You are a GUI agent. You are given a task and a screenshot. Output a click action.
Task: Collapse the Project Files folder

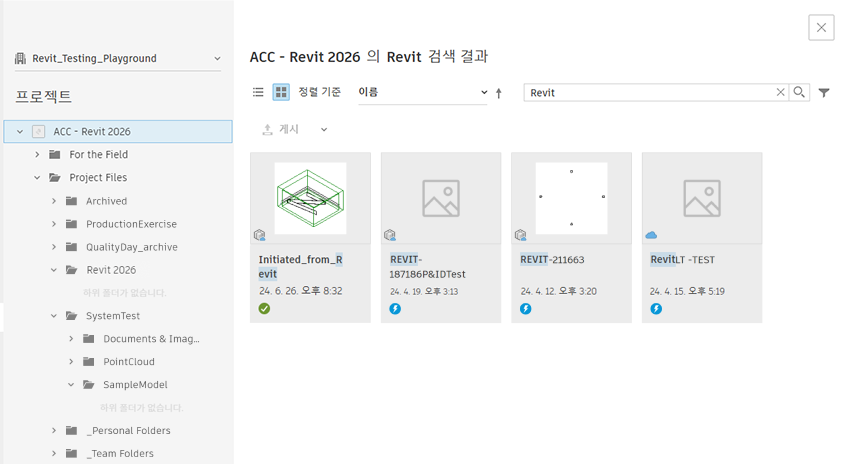(x=37, y=177)
